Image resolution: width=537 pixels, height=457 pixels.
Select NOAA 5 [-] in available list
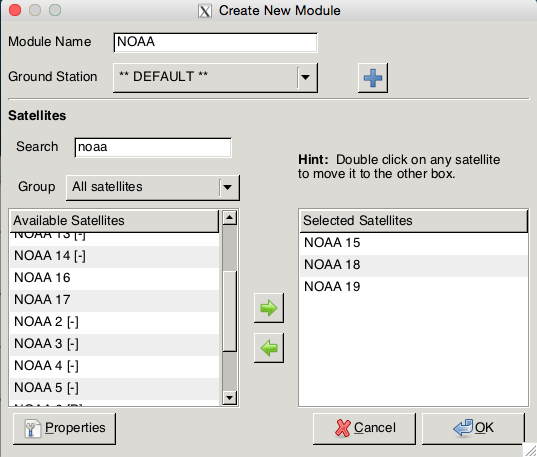coord(114,388)
